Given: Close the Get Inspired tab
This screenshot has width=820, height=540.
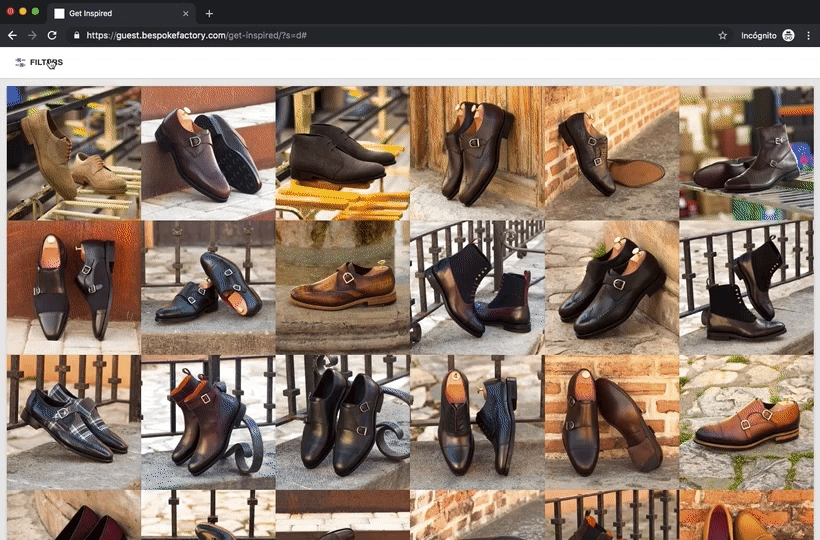Looking at the screenshot, I should coord(186,14).
